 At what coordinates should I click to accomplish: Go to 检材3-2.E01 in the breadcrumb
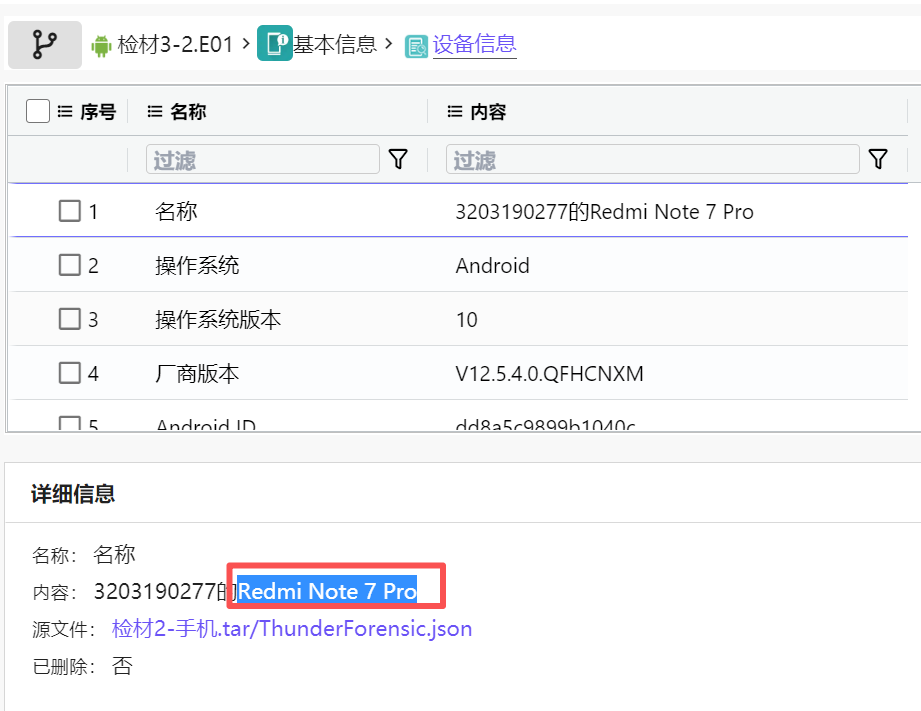[x=175, y=45]
